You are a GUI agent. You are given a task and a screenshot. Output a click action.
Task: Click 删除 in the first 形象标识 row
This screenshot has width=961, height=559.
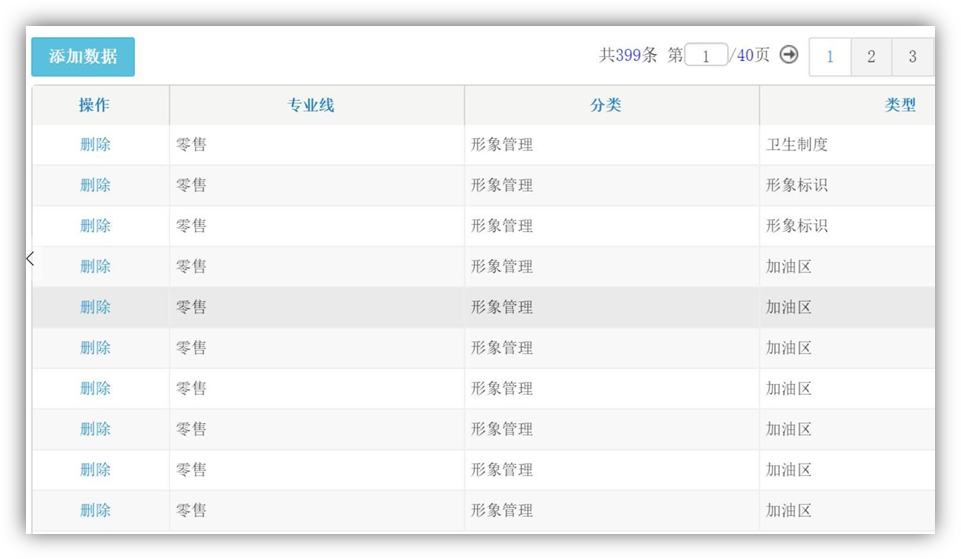click(95, 185)
